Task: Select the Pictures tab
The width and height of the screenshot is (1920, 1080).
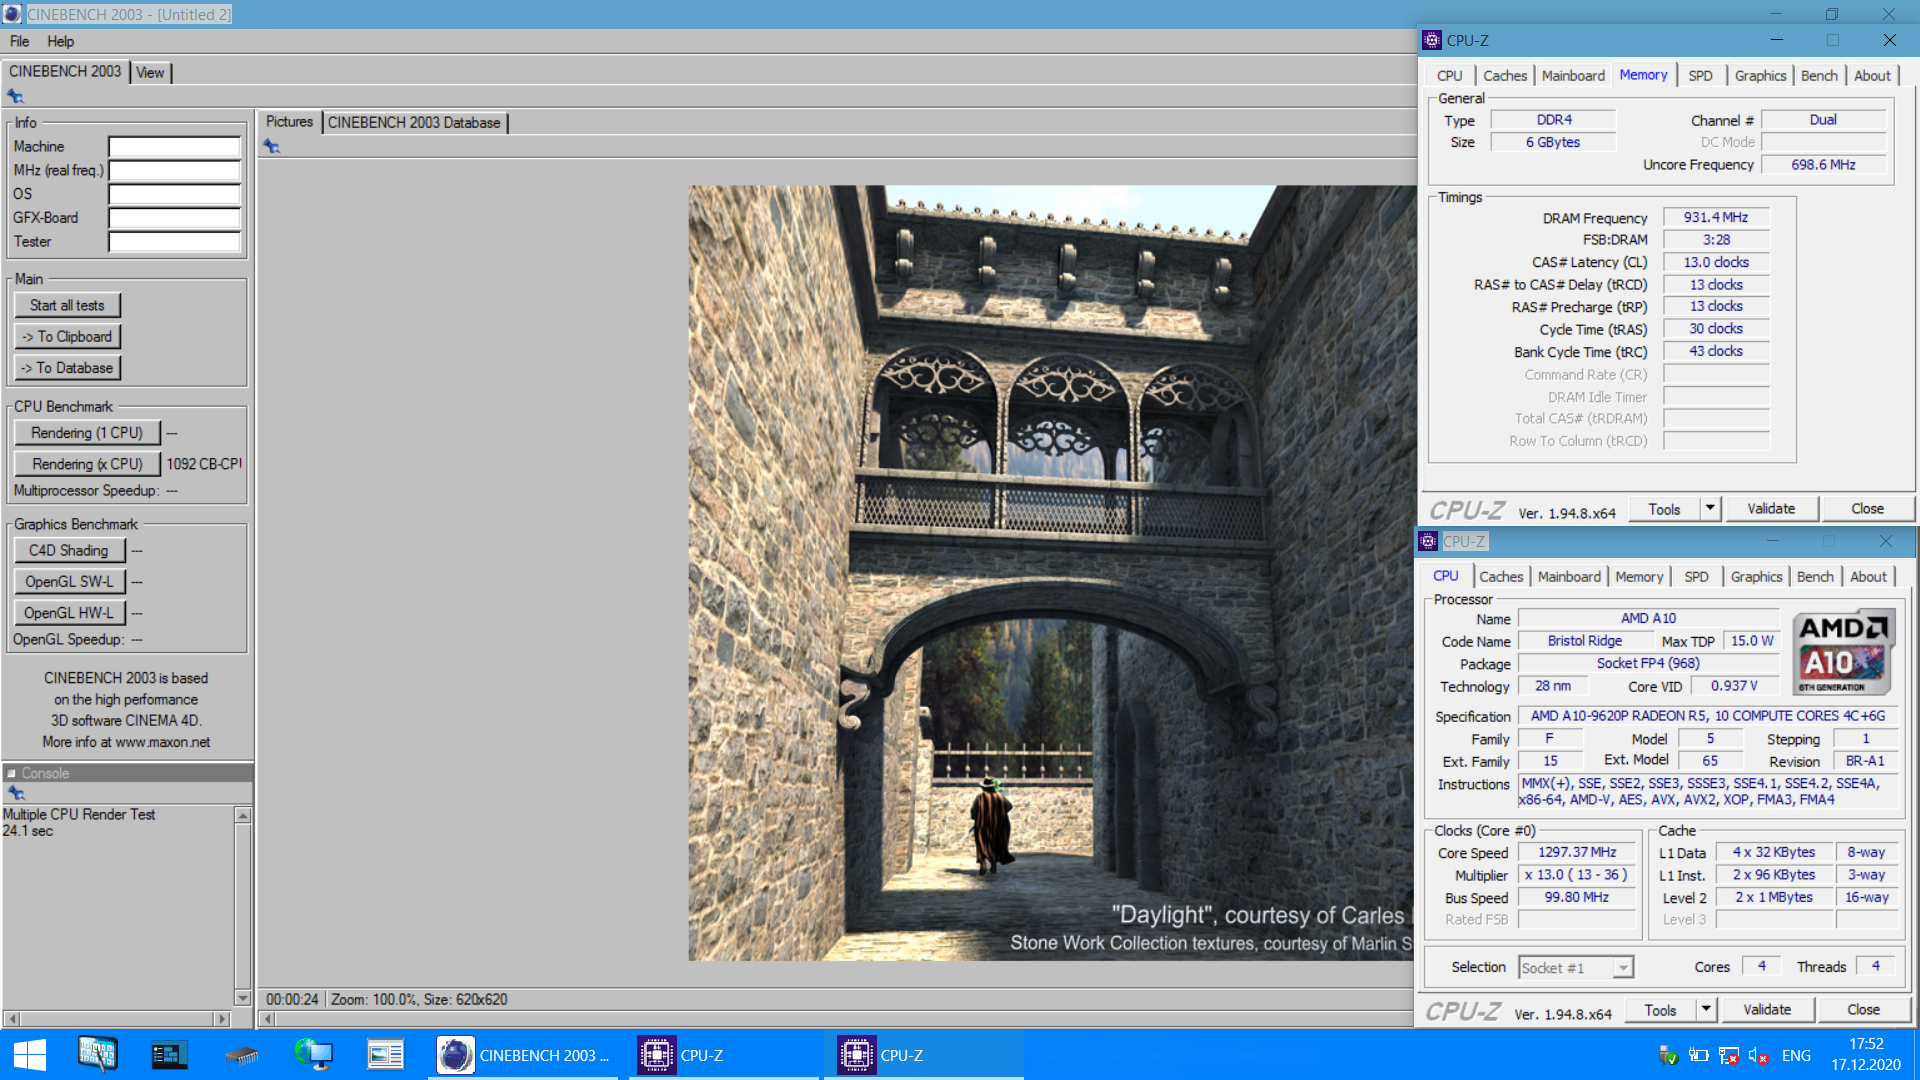Action: tap(289, 121)
